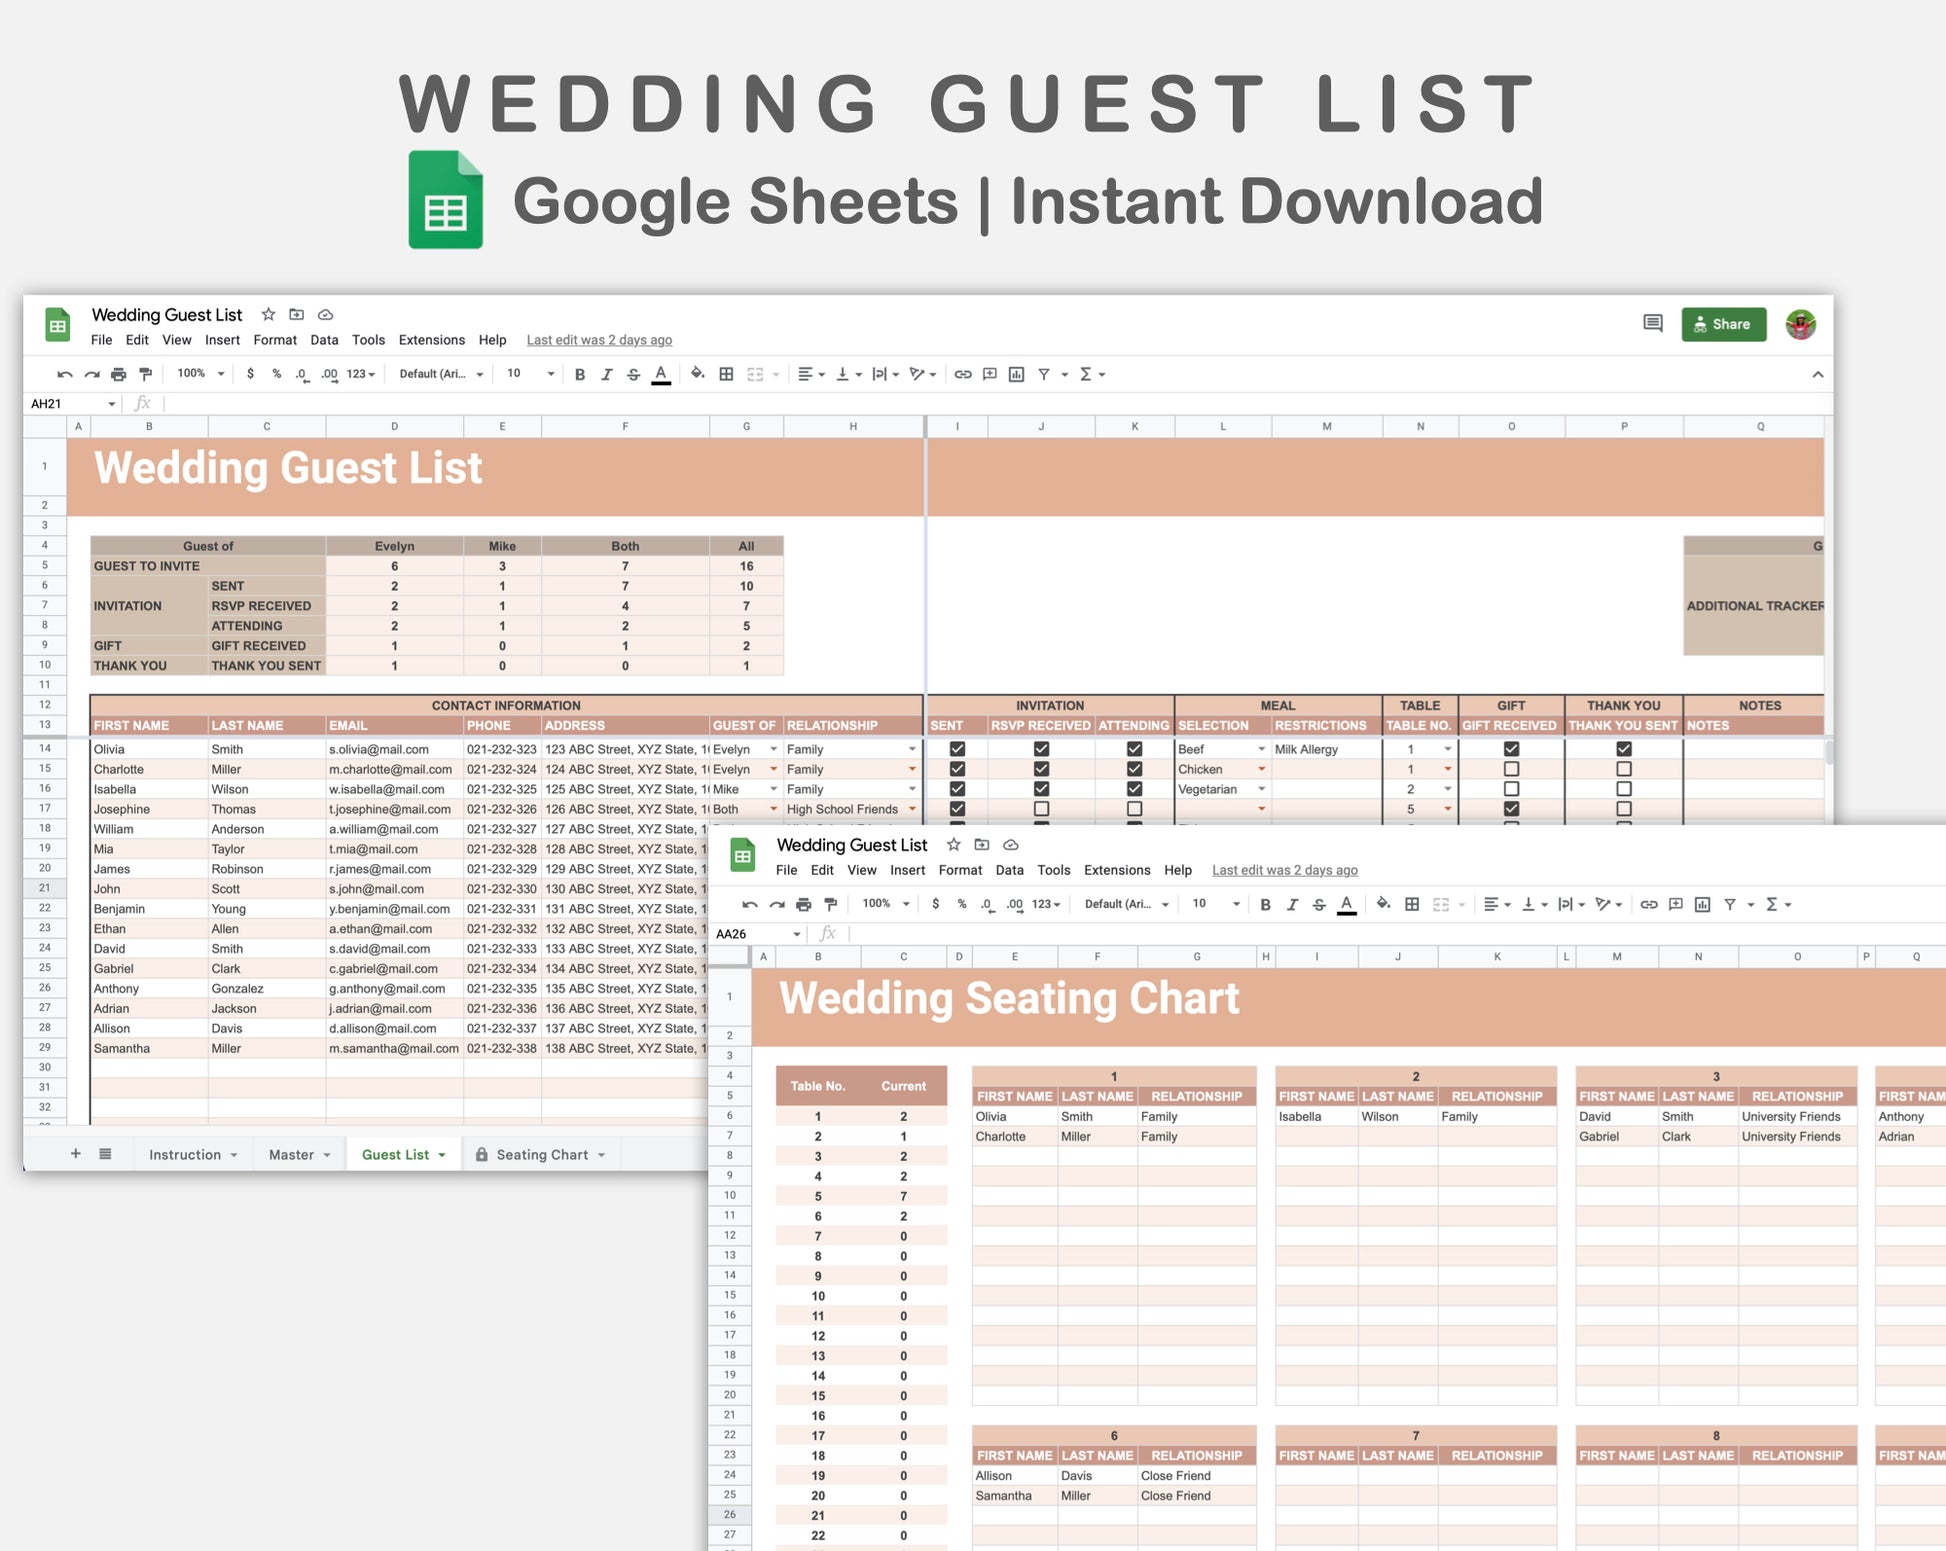Switch to the Seating Chart sheet tab
The image size is (1946, 1551).
(542, 1154)
